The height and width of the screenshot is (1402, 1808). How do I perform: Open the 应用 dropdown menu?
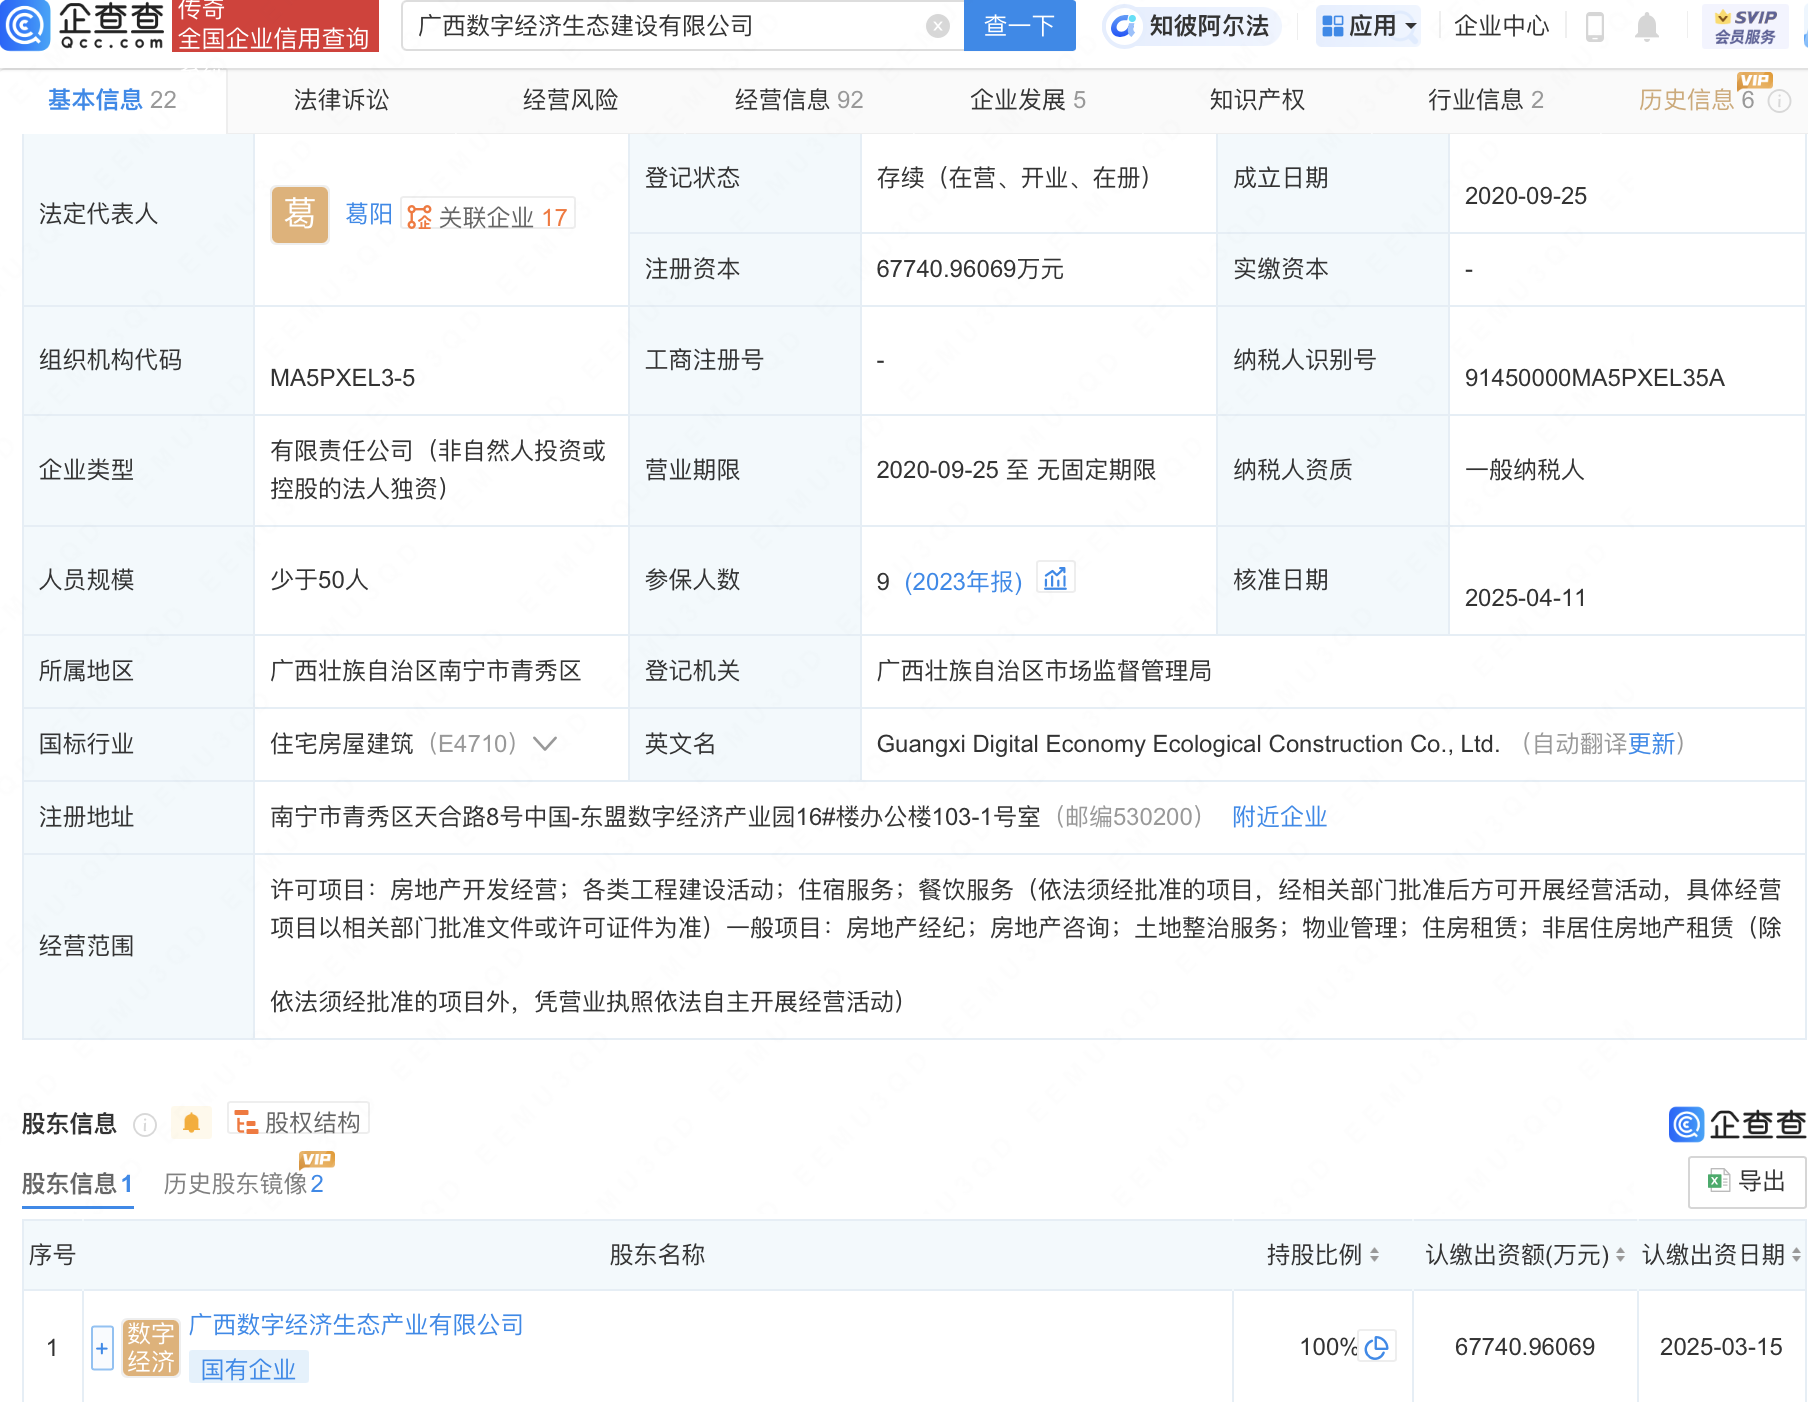click(1368, 26)
